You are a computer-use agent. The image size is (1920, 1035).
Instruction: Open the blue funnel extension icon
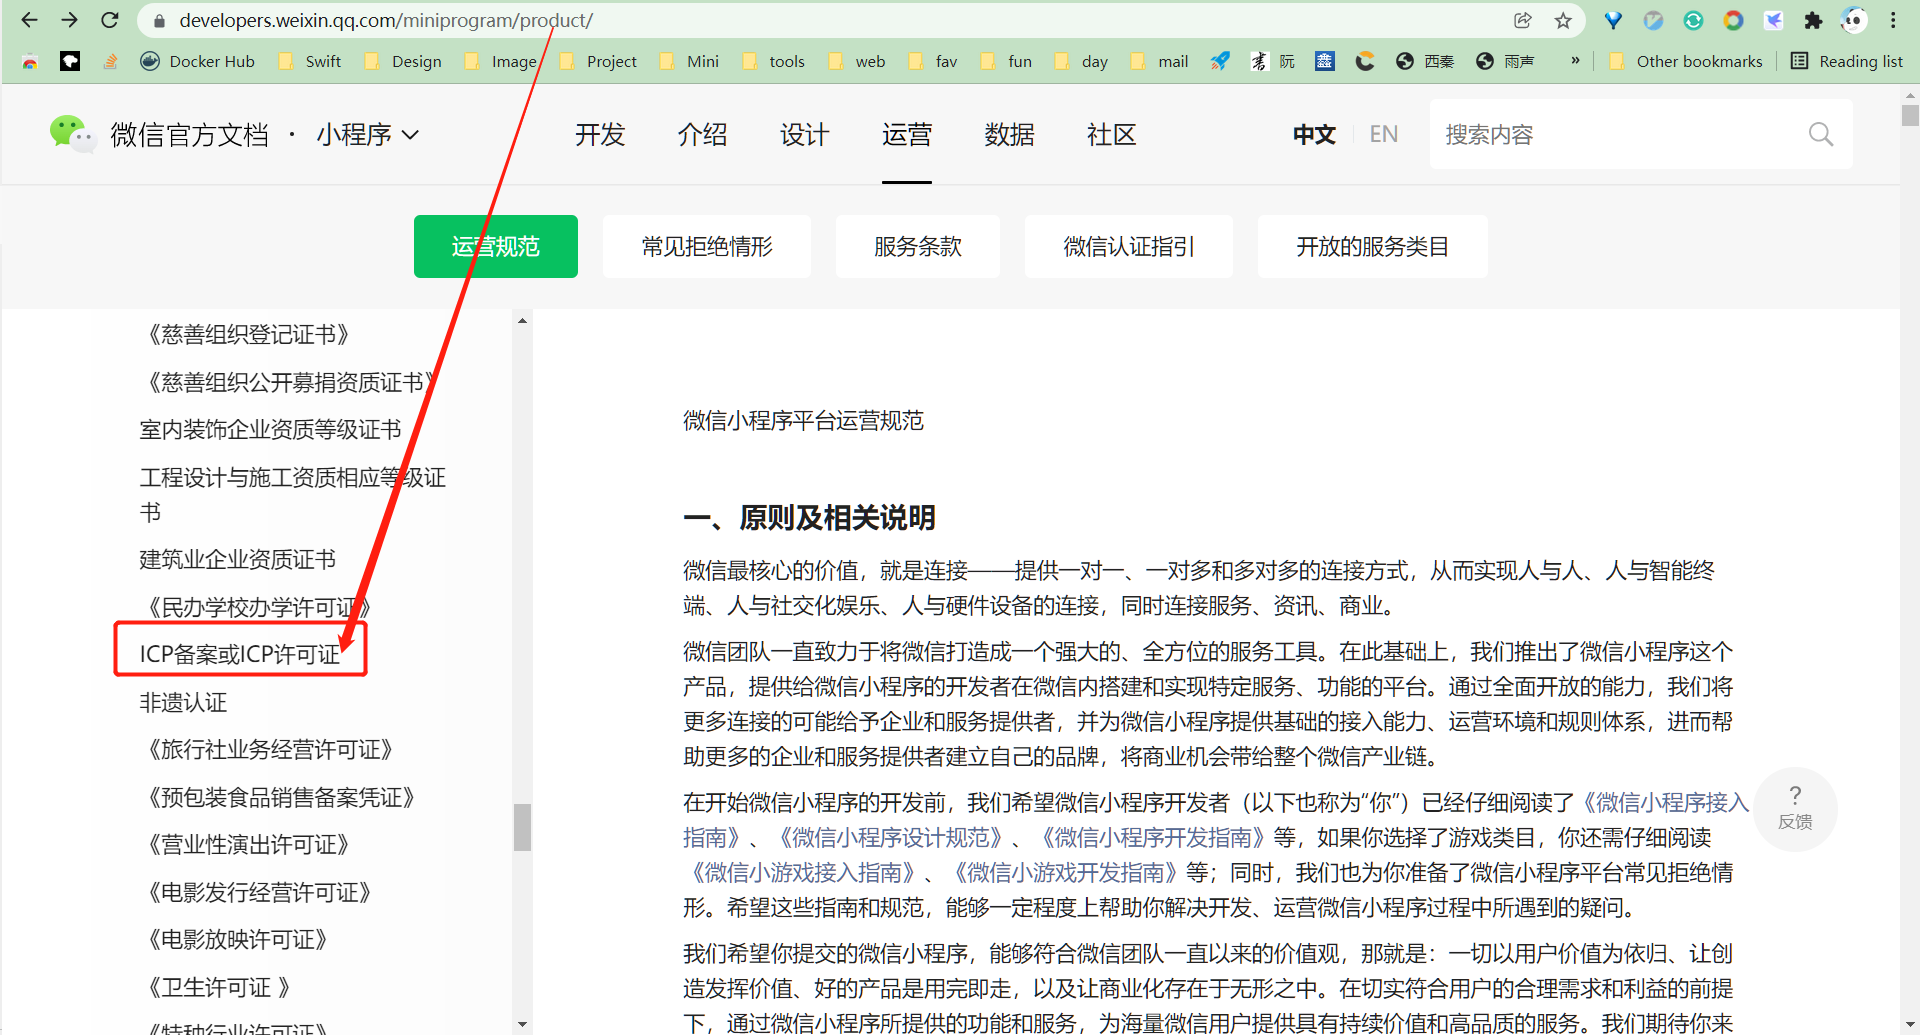[1613, 20]
